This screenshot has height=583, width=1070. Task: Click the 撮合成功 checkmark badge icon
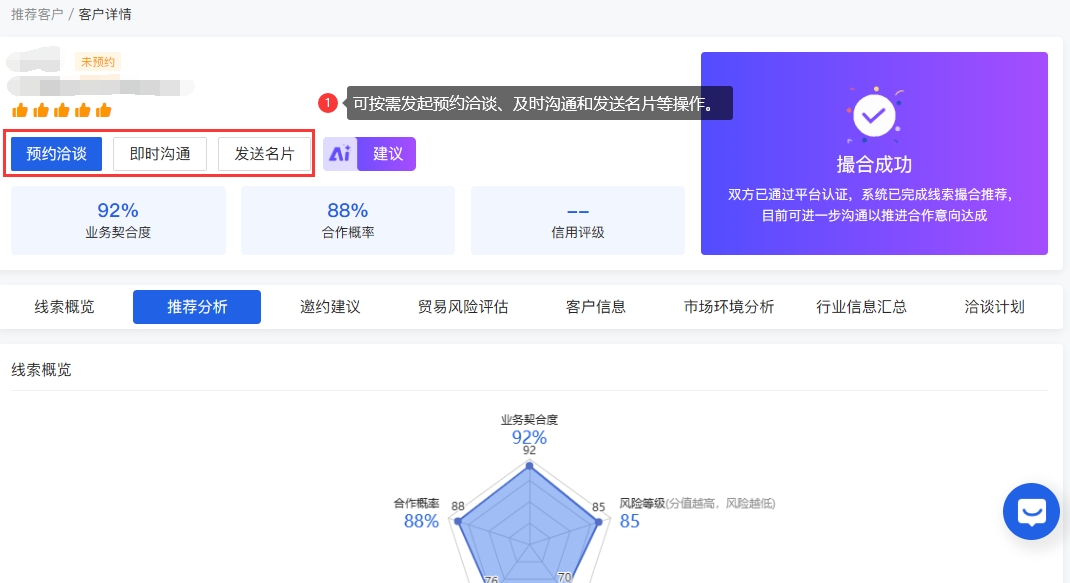873,117
